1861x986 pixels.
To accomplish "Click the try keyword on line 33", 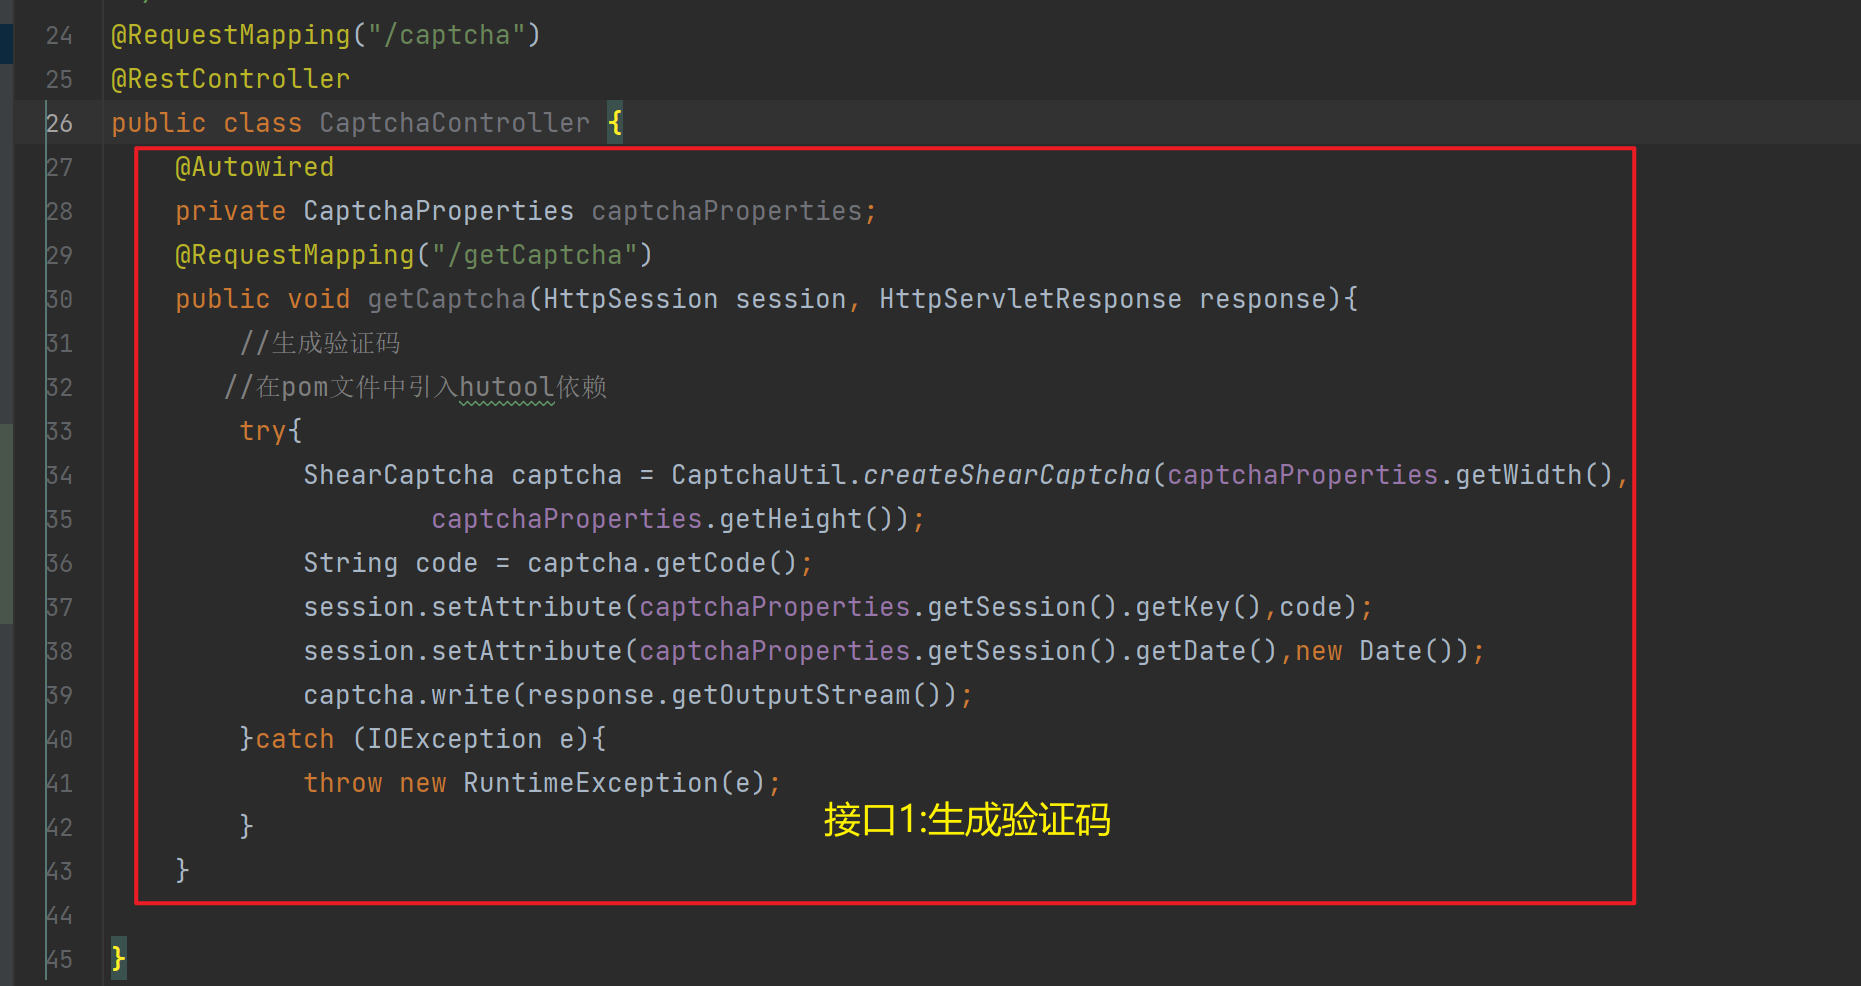I will (263, 431).
